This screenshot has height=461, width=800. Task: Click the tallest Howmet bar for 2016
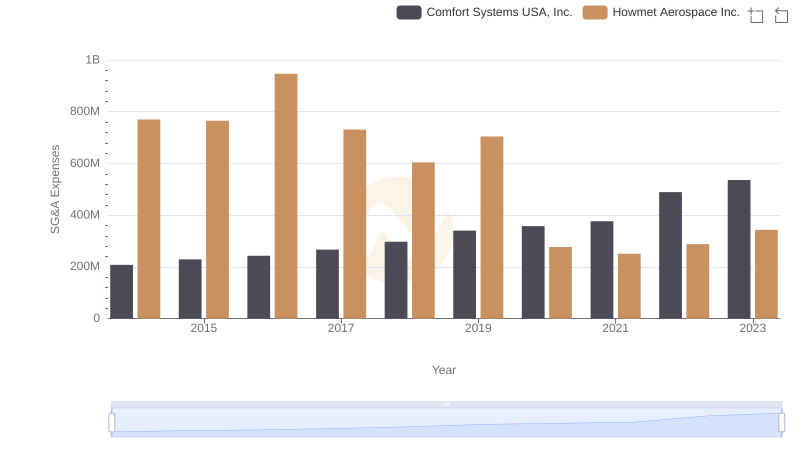[286, 196]
